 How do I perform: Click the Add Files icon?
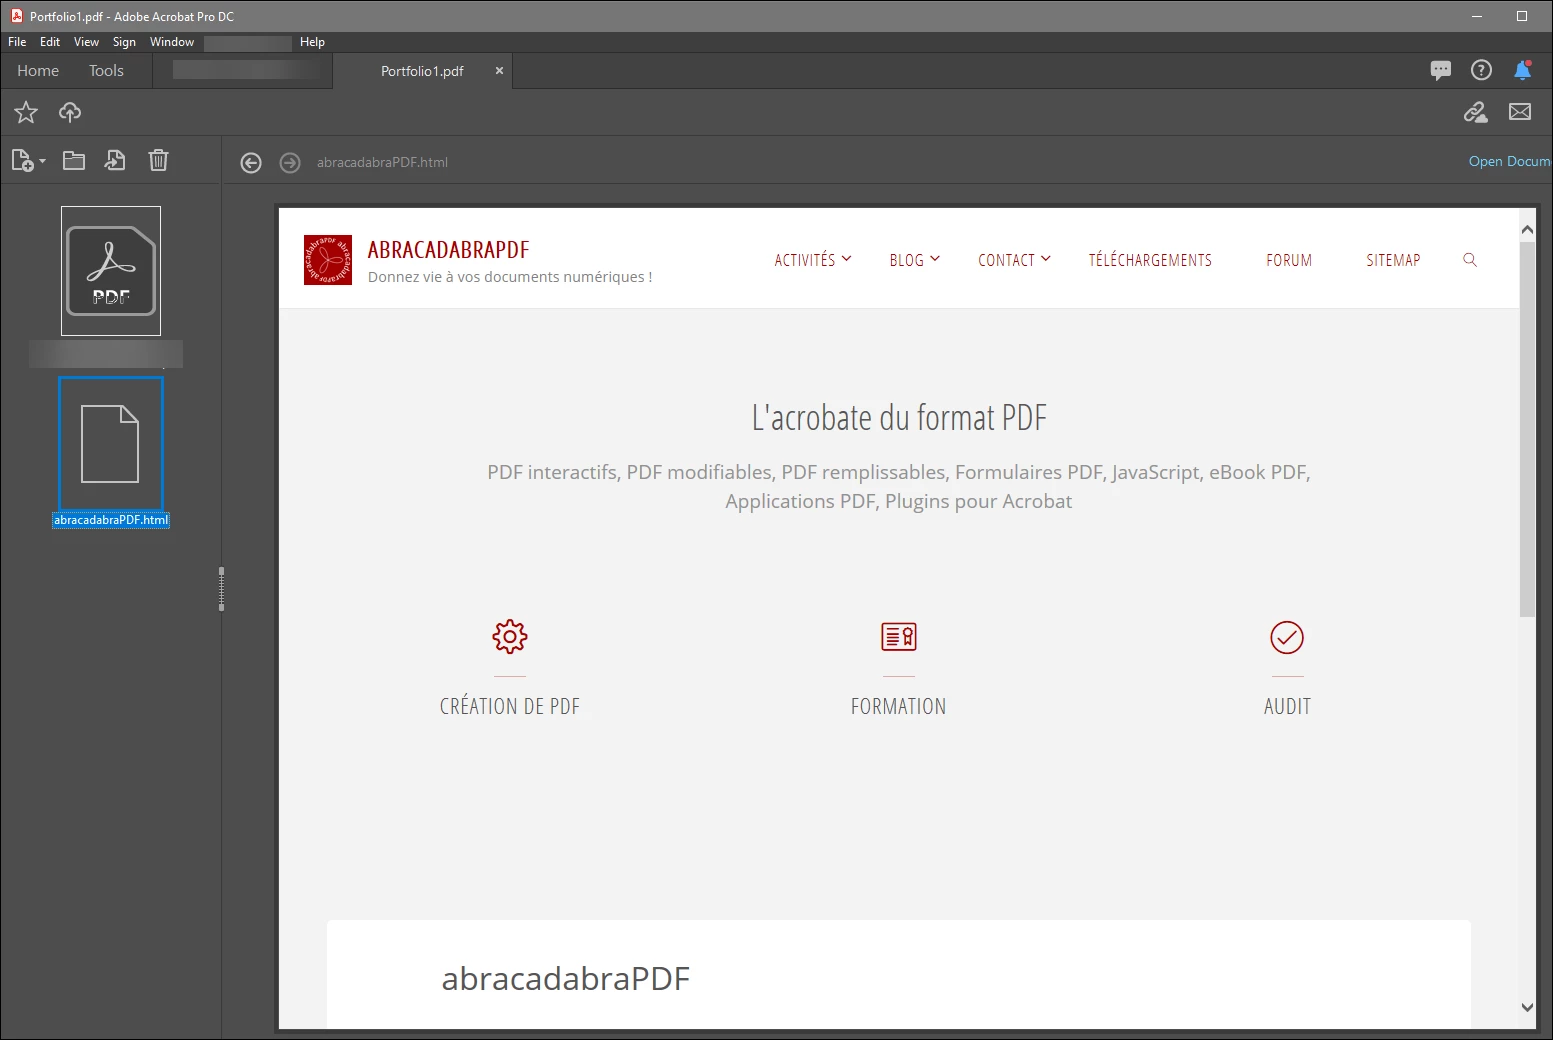tap(22, 160)
